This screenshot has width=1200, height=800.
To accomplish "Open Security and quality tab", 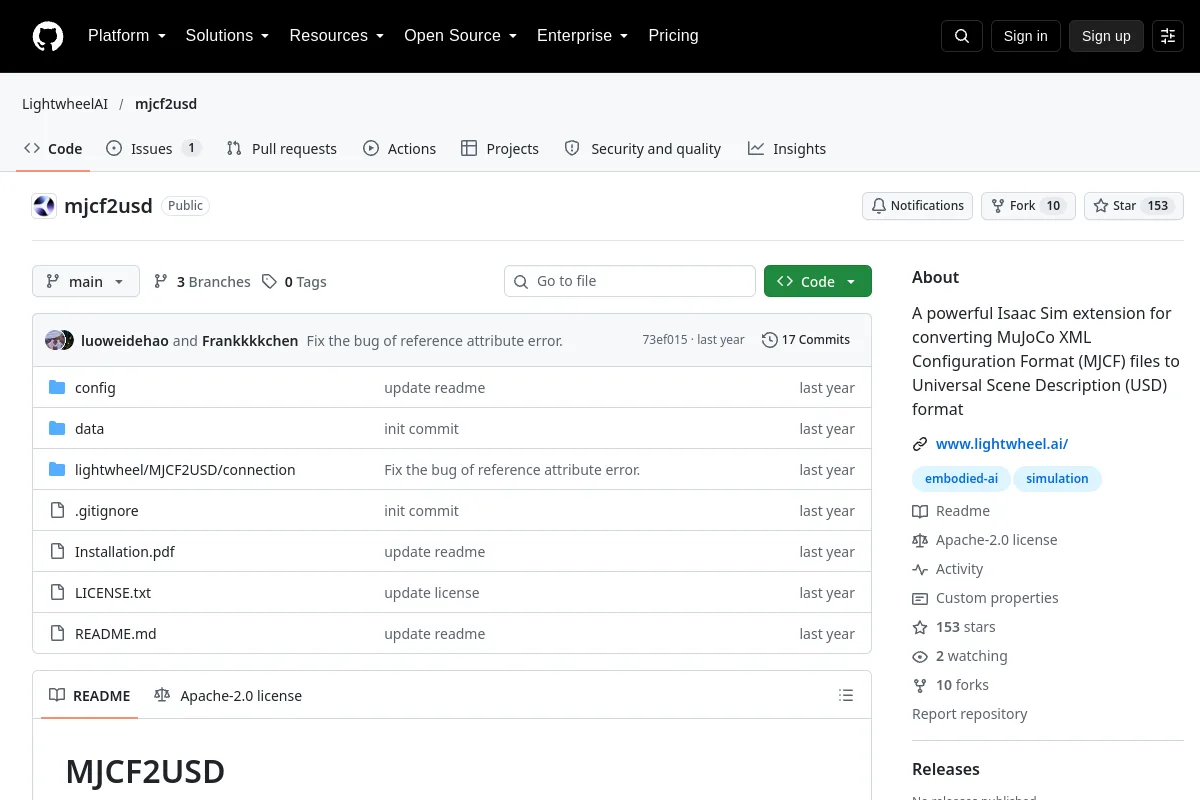I will 643,148.
